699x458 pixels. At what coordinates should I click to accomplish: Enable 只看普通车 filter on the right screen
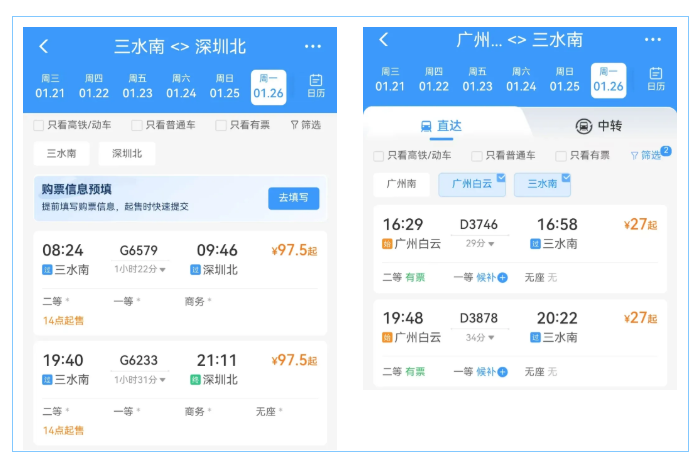coord(477,156)
